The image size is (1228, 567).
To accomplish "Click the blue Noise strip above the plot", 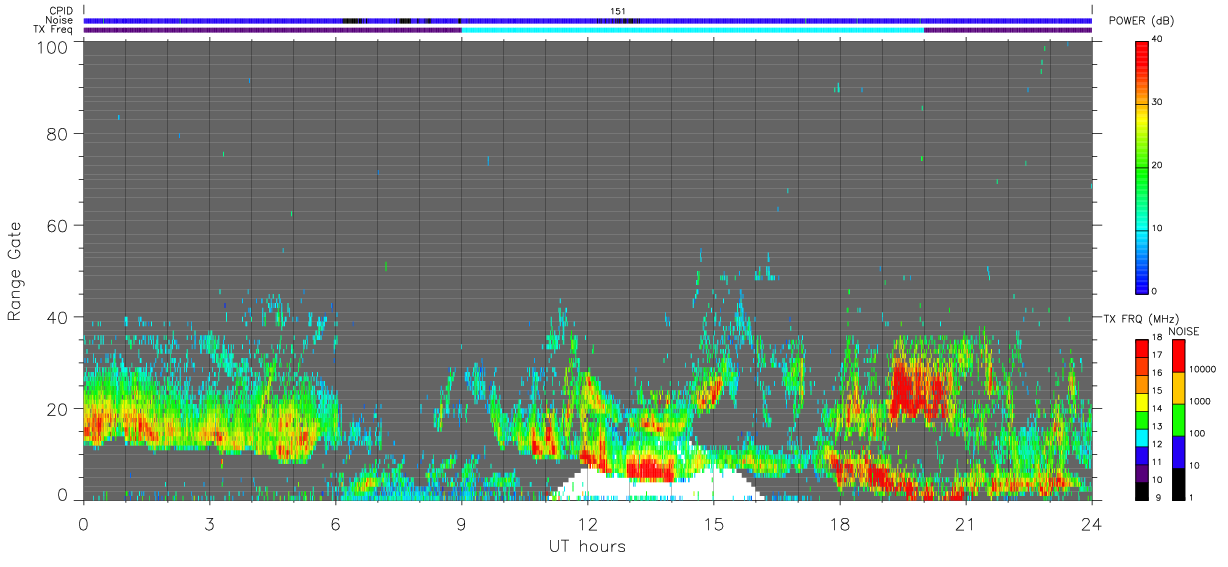I will 588,20.
